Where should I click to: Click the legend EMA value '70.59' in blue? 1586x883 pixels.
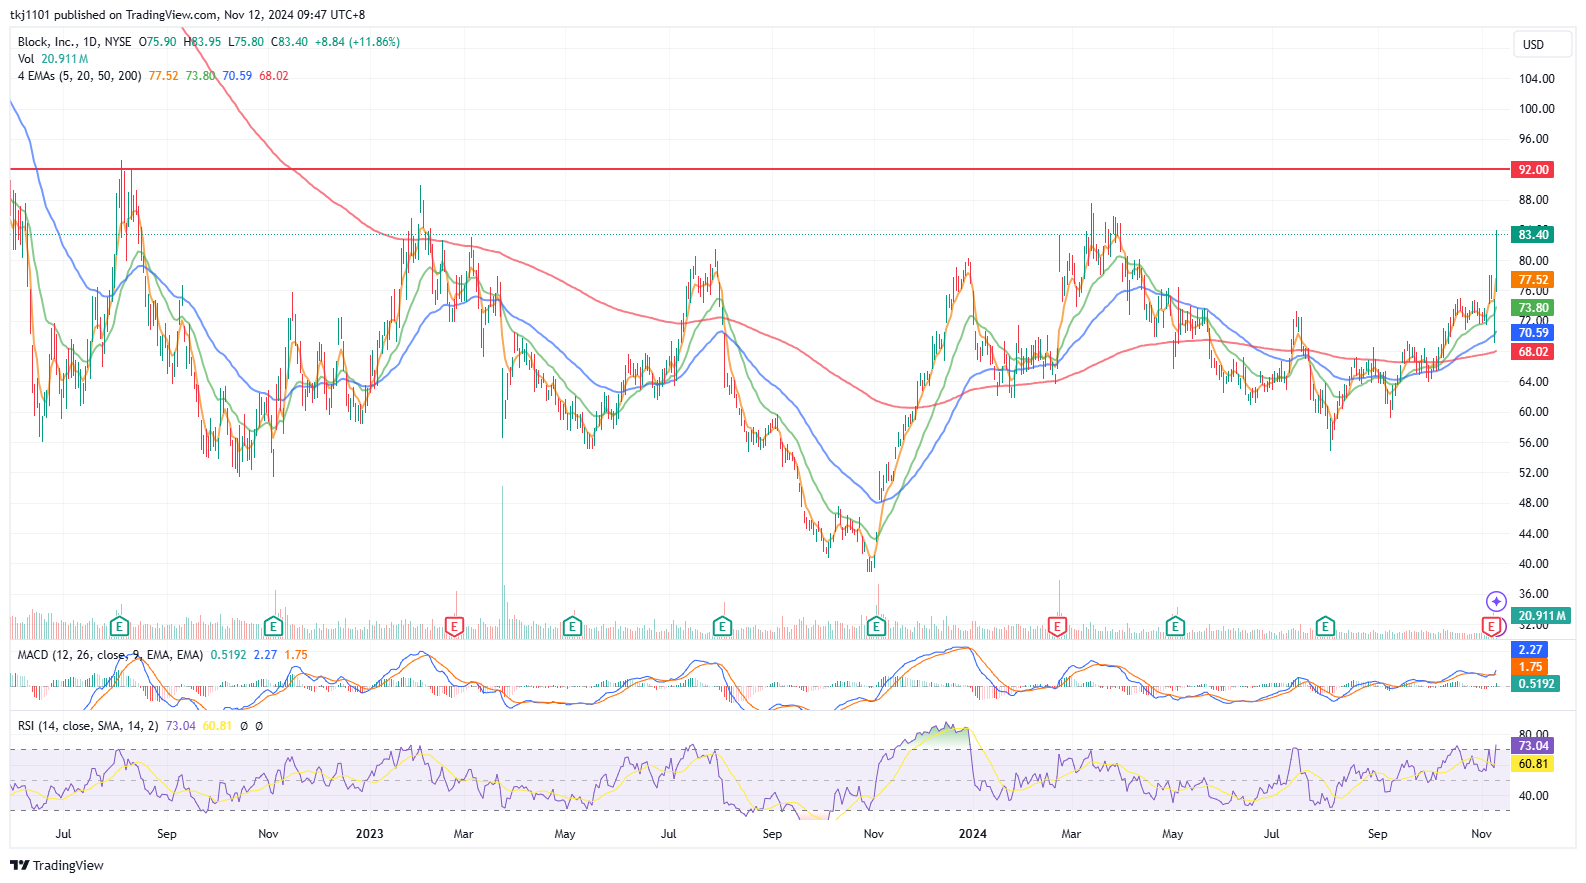(x=237, y=76)
